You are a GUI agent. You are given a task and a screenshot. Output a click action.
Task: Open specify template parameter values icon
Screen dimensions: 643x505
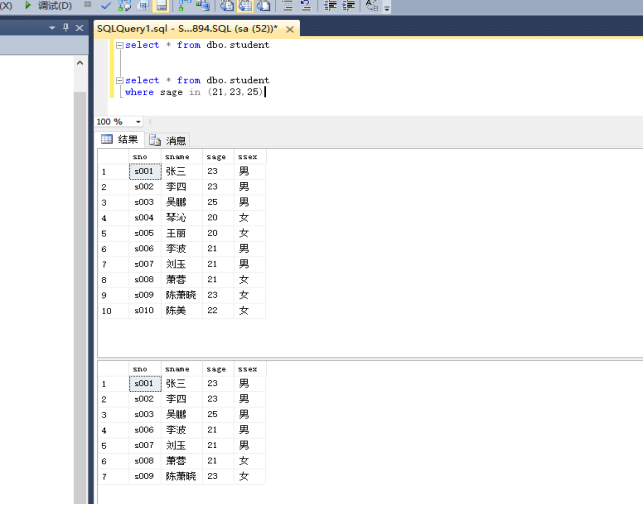[x=372, y=5]
